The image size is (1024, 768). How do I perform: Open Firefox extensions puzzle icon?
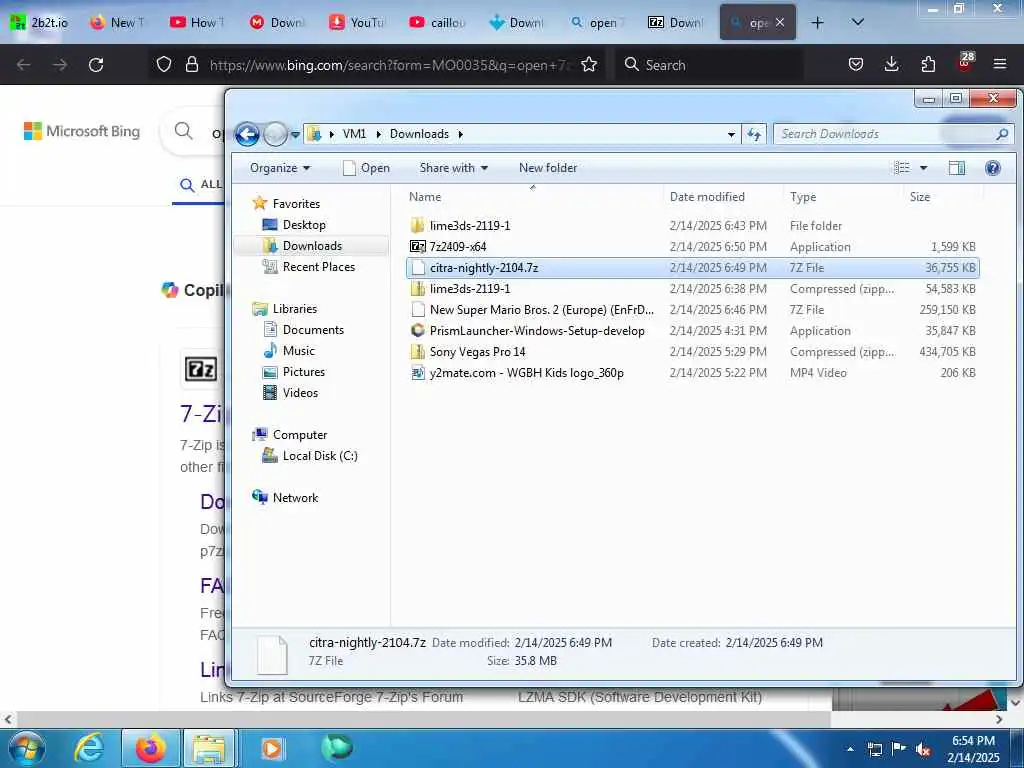[x=928, y=65]
